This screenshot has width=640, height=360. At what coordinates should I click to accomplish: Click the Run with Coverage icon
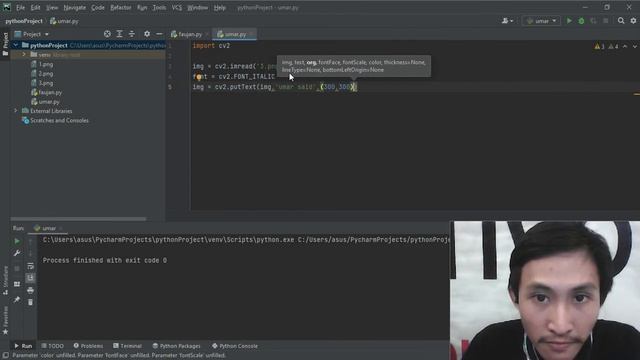[x=593, y=21]
